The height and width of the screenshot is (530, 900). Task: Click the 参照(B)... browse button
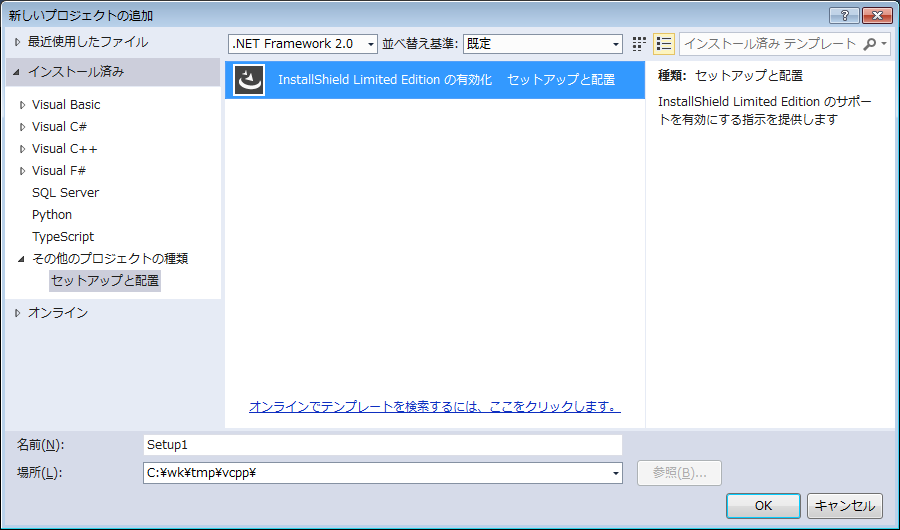[x=679, y=473]
